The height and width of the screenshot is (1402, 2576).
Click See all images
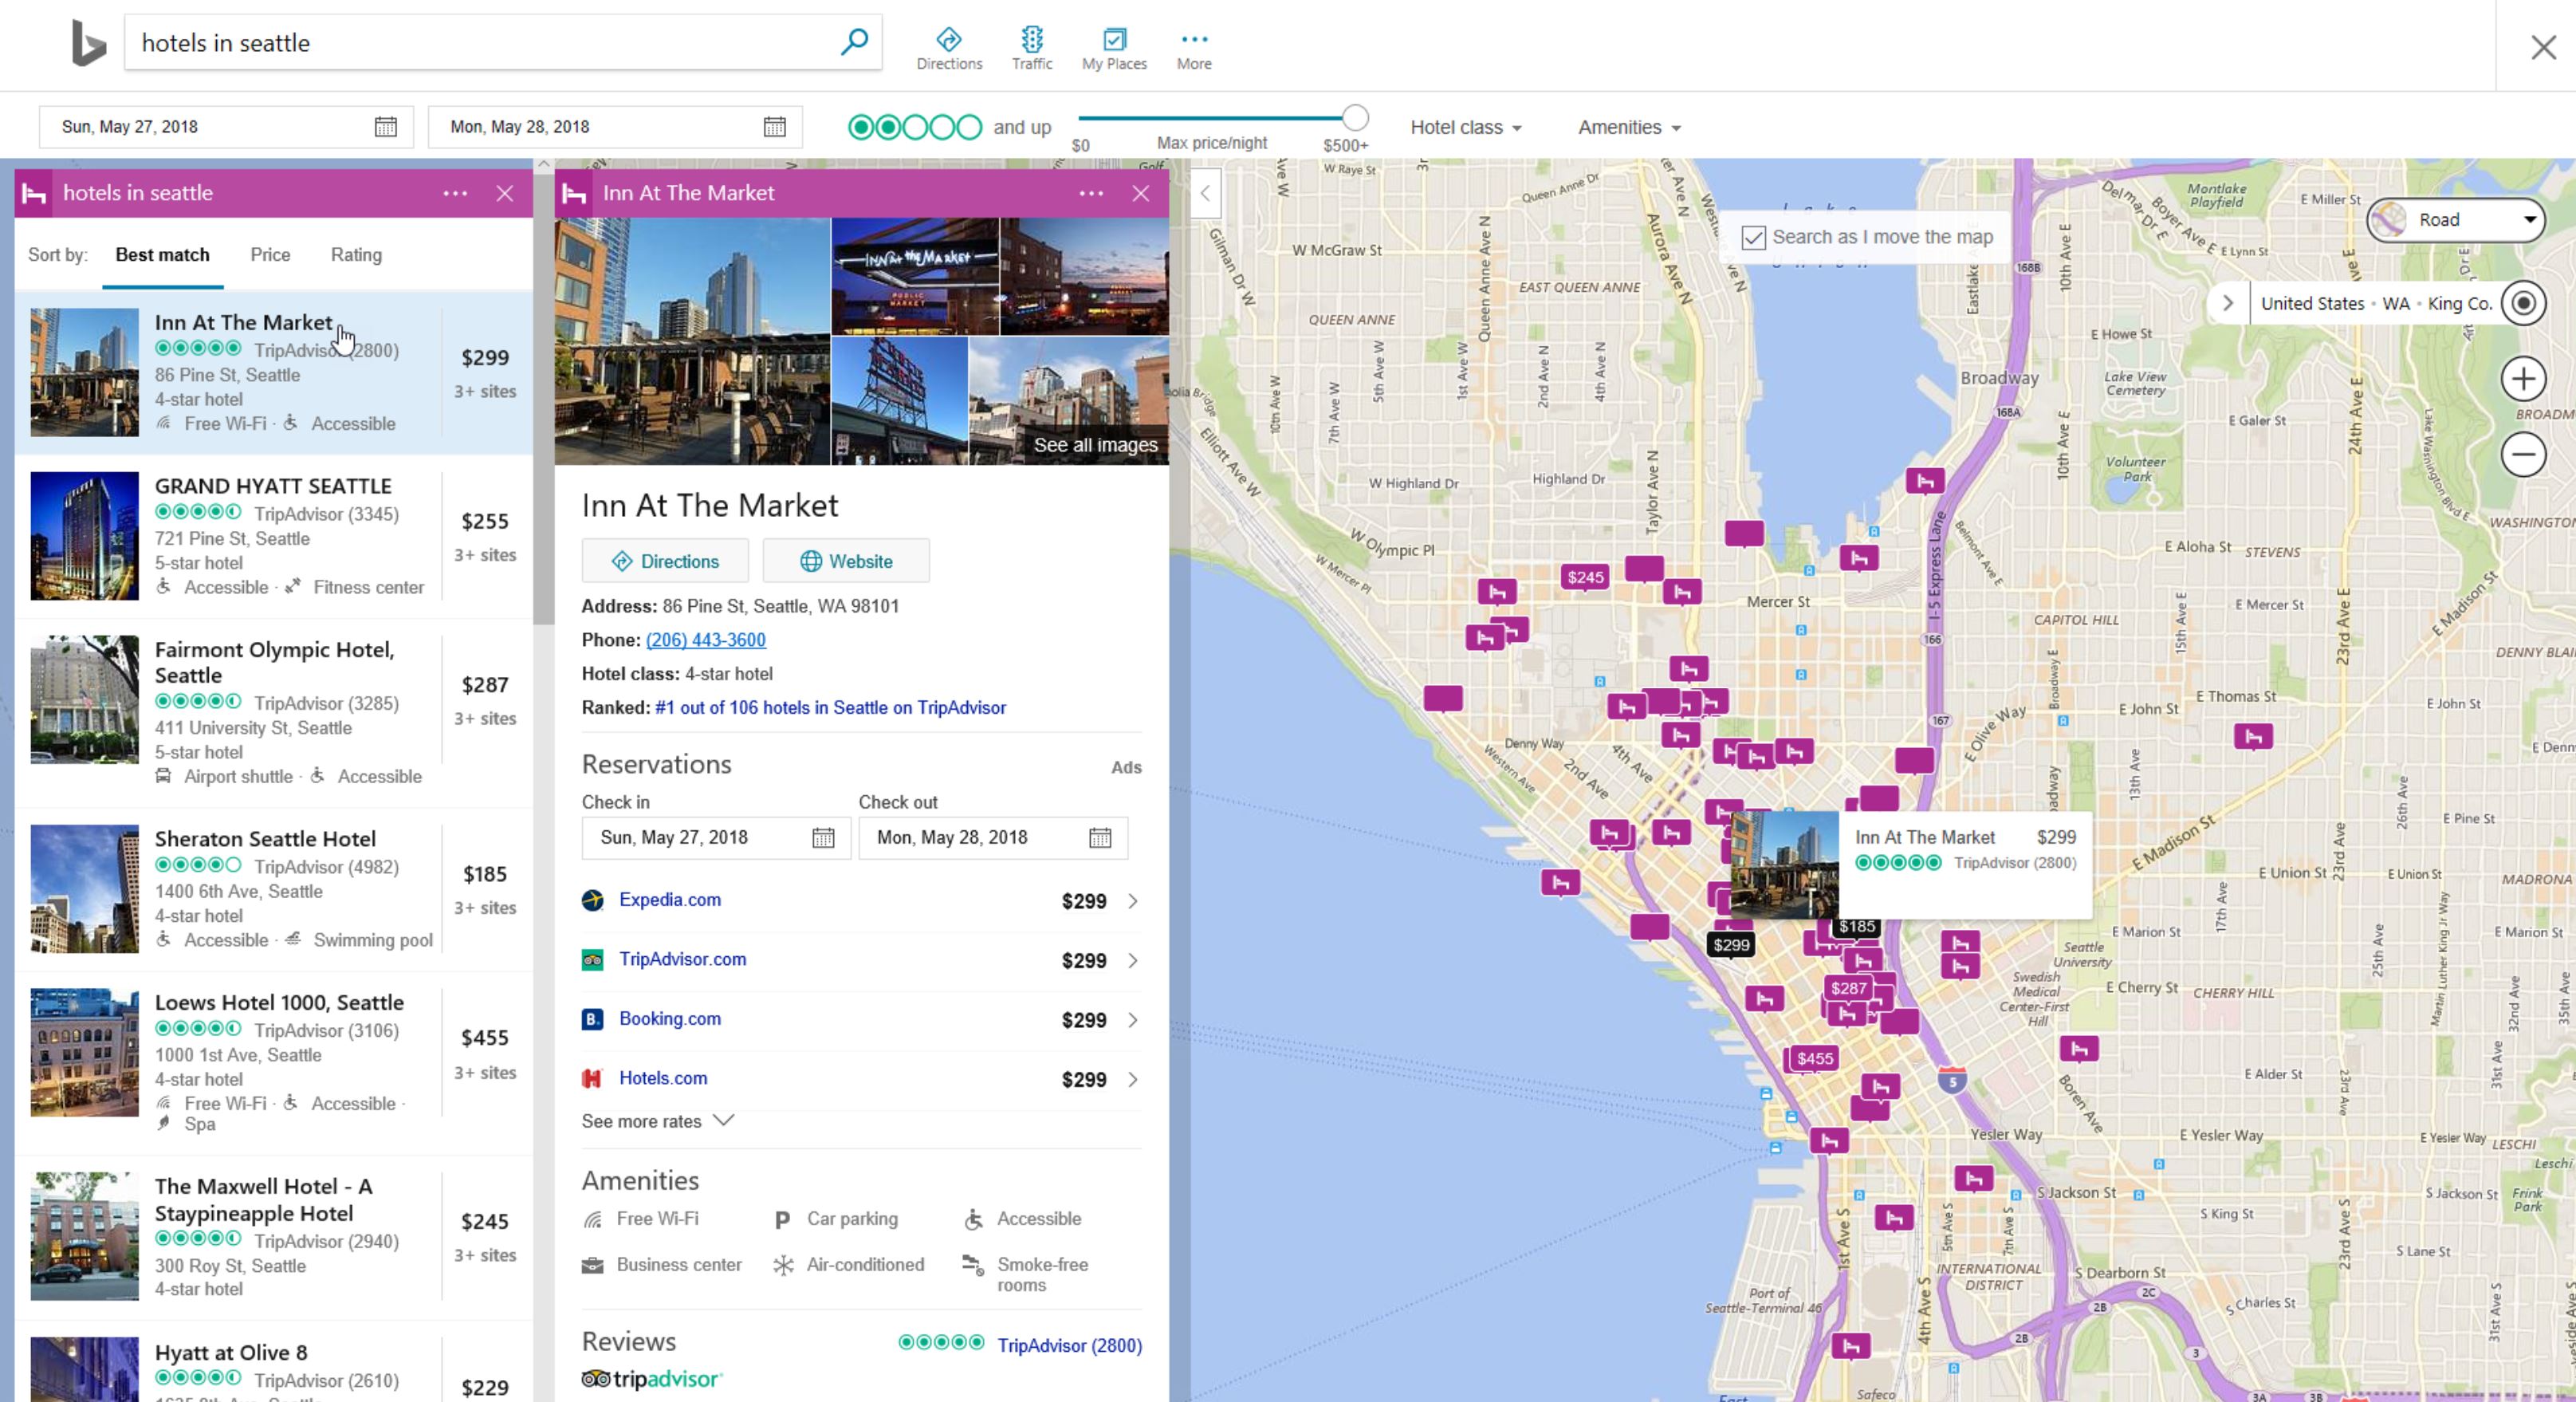(1095, 445)
